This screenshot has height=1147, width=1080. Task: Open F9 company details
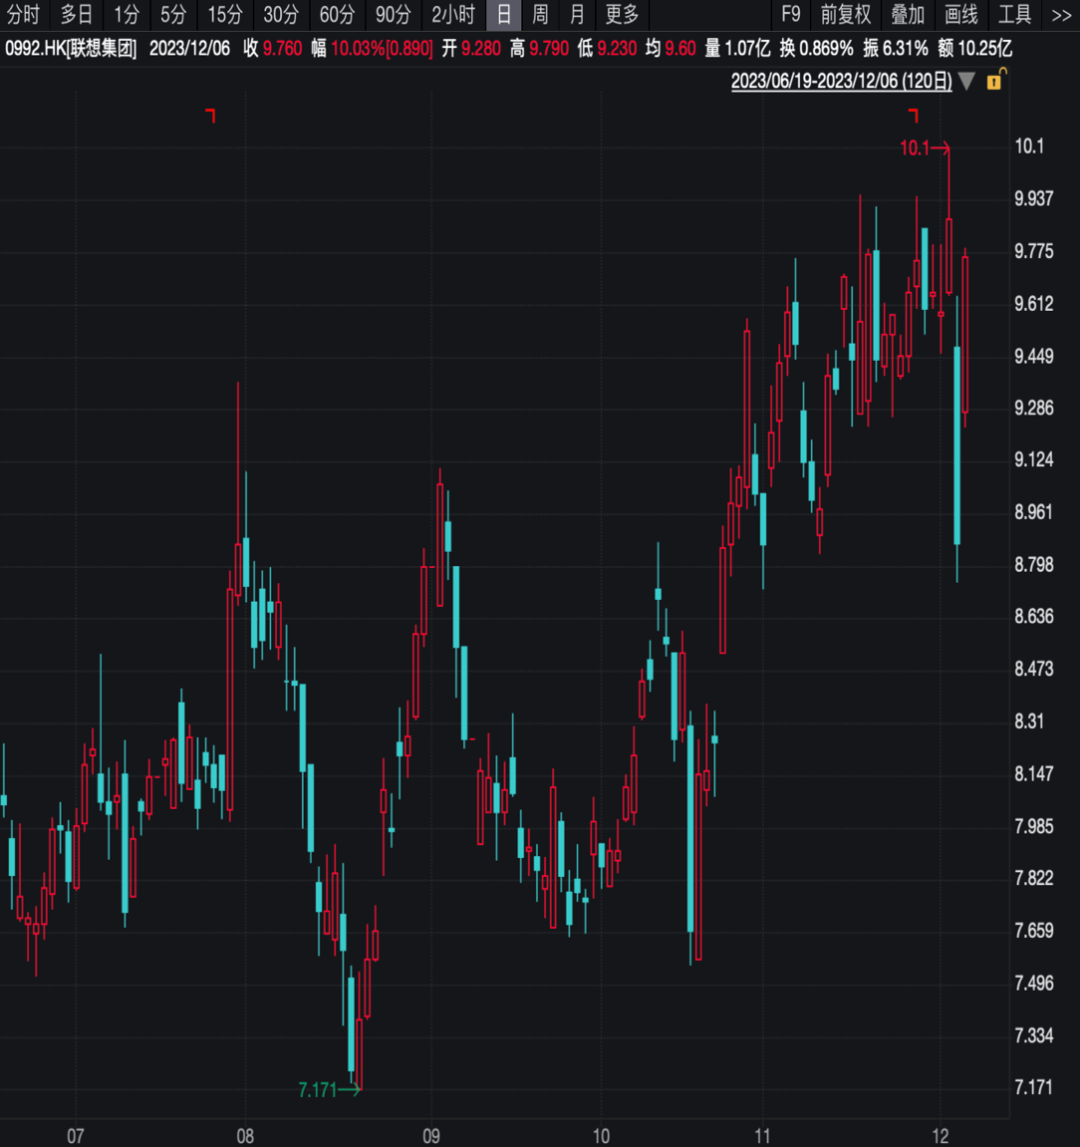[790, 15]
